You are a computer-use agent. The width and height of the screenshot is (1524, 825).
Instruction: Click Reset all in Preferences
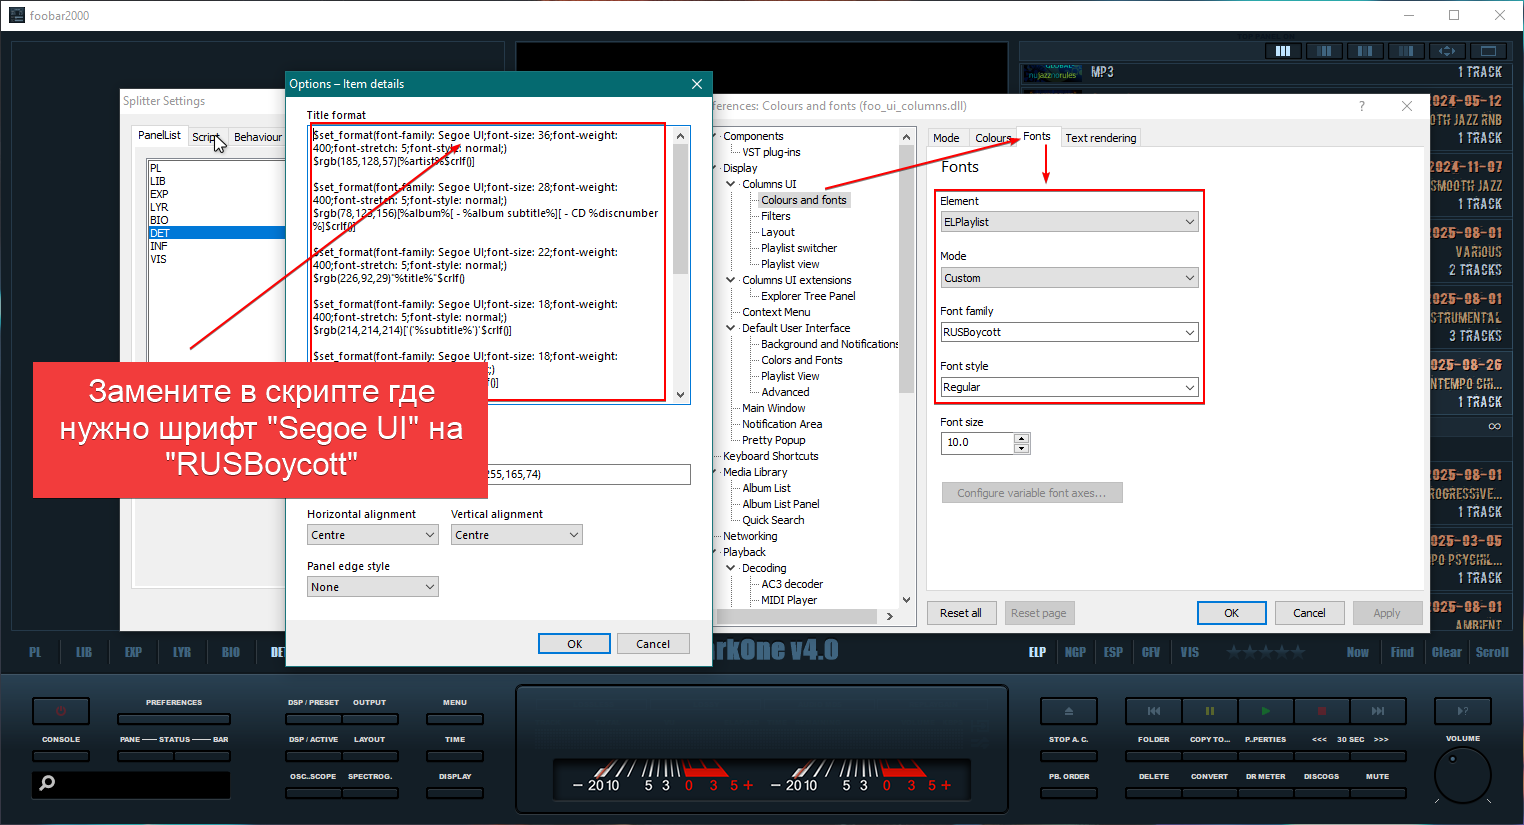961,613
